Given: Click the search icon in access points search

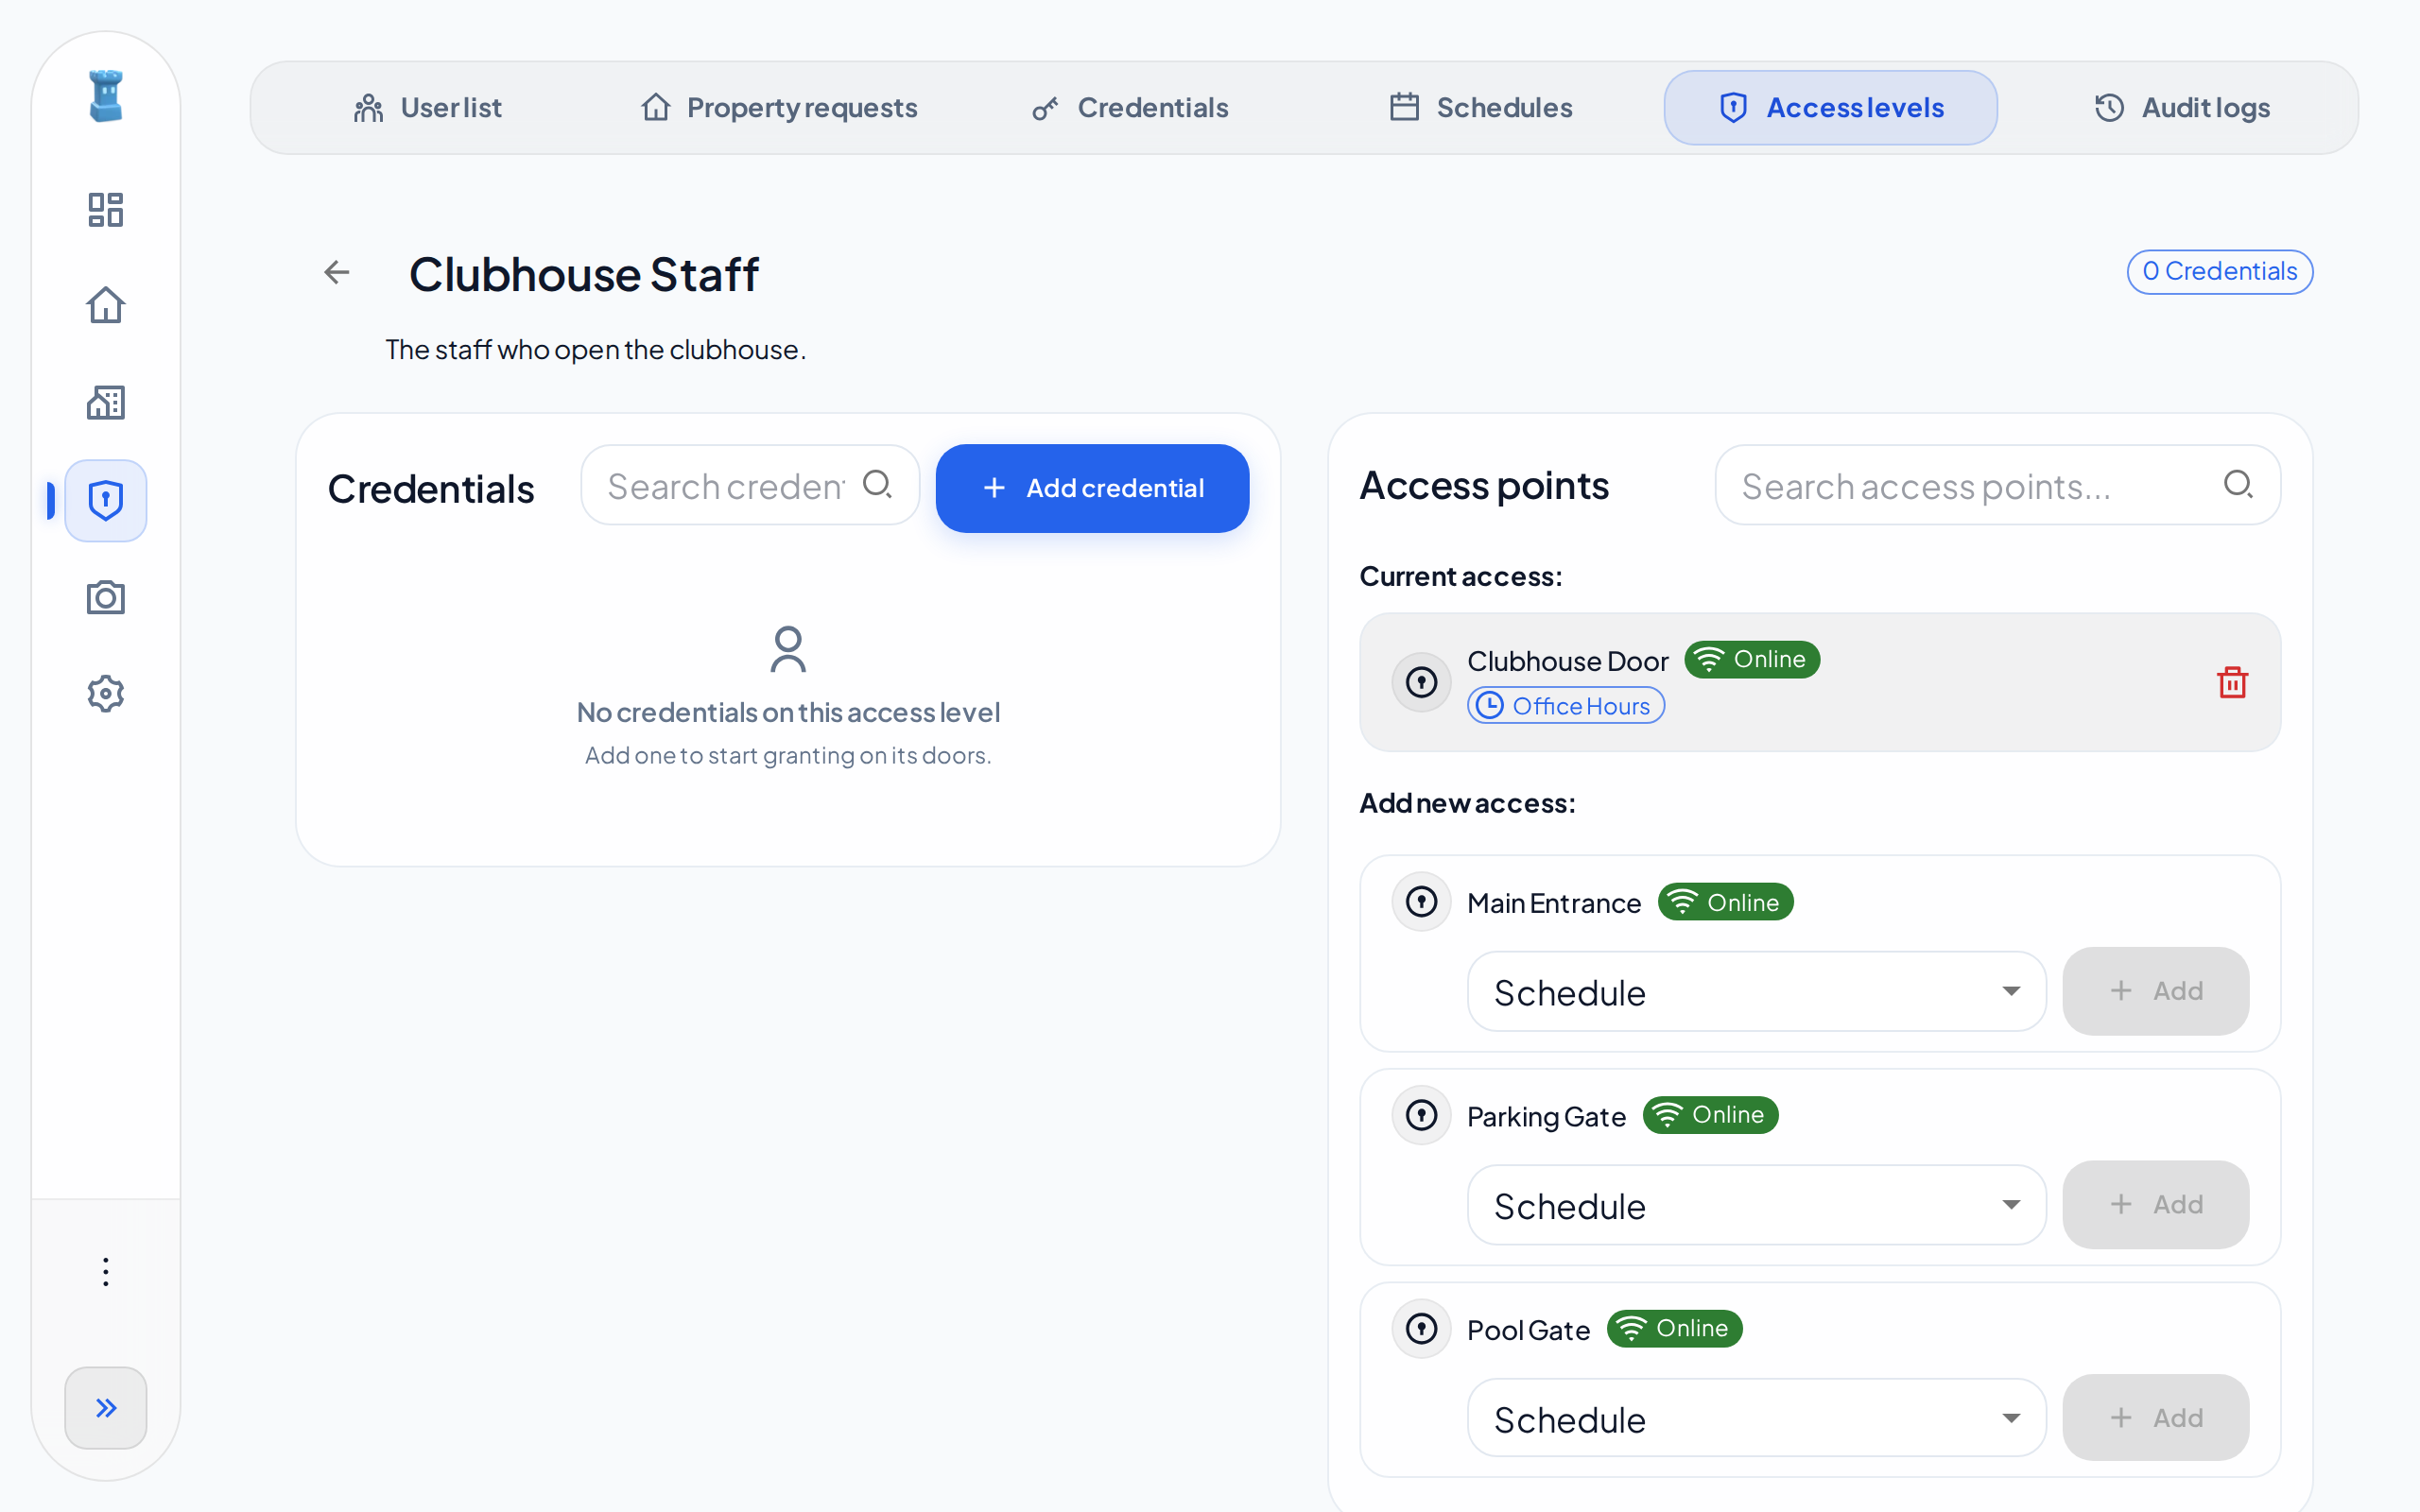Looking at the screenshot, I should [2238, 484].
